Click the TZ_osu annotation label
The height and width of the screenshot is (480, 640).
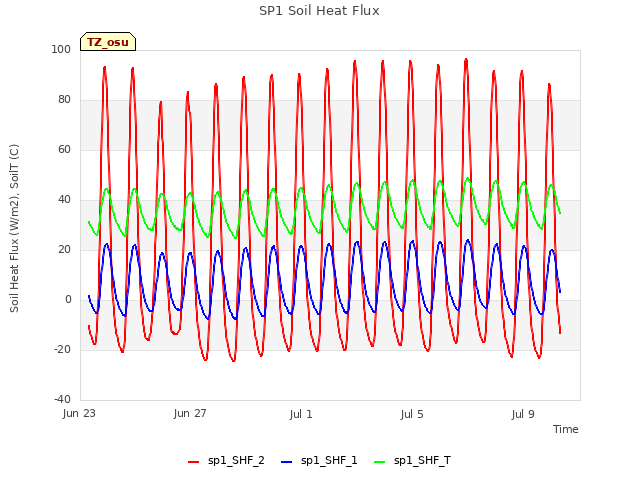pyautogui.click(x=108, y=42)
